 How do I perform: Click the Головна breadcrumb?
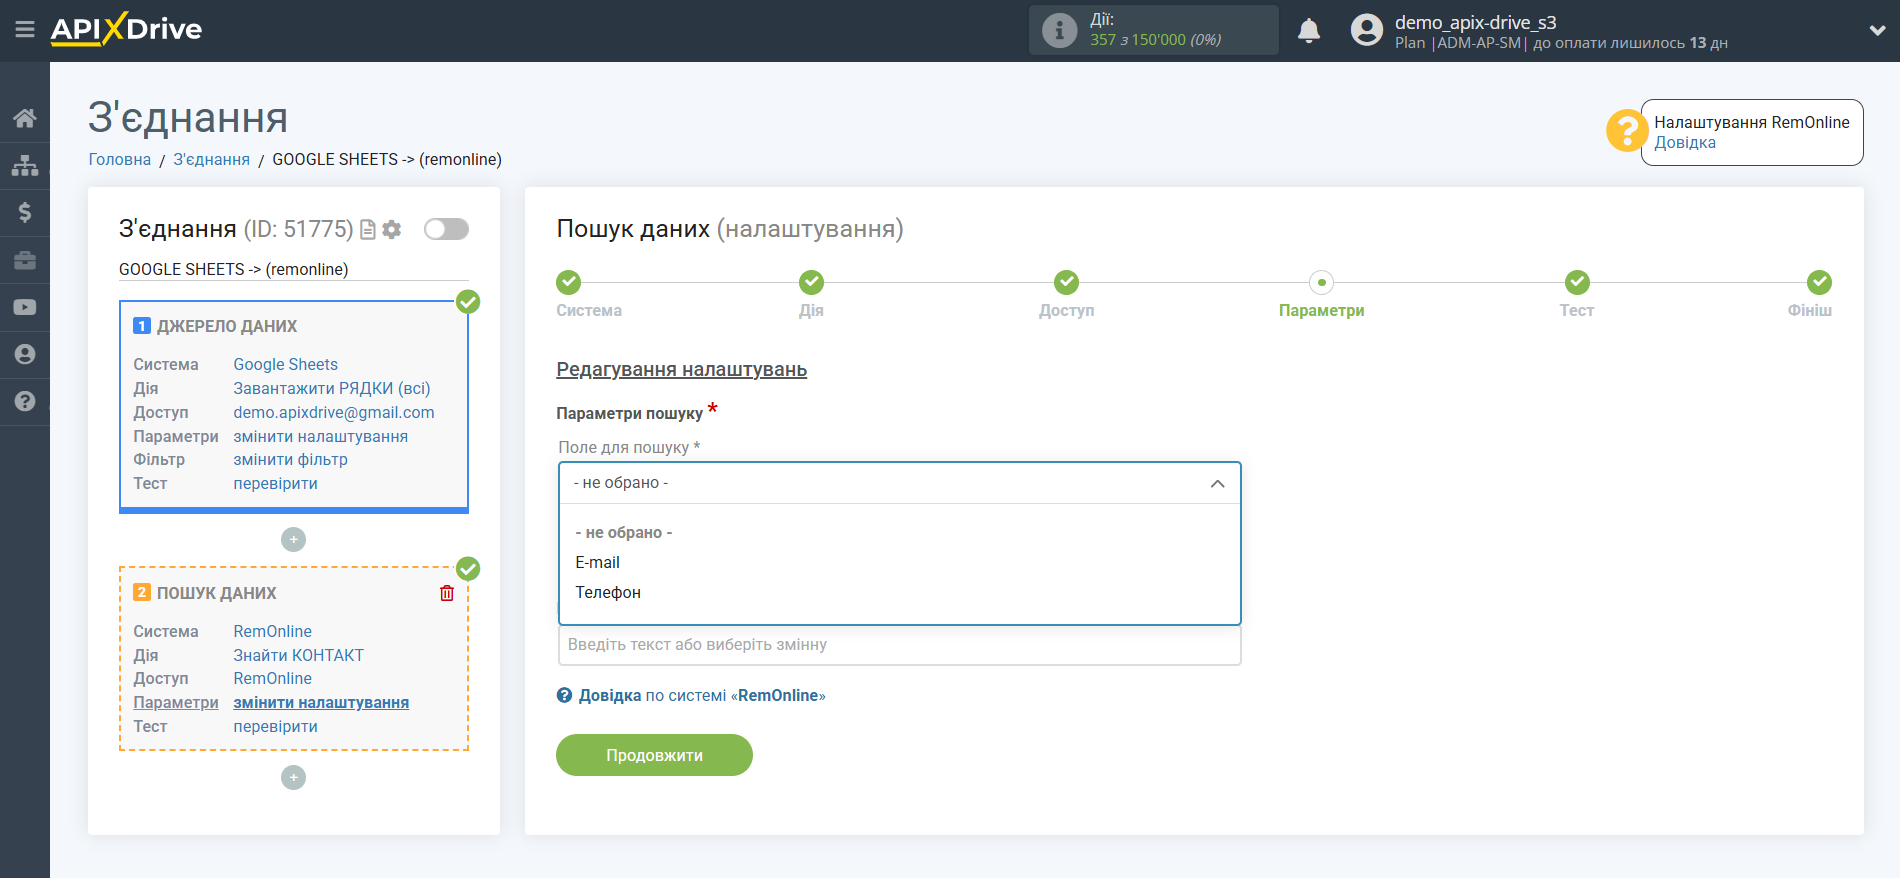[x=120, y=159]
